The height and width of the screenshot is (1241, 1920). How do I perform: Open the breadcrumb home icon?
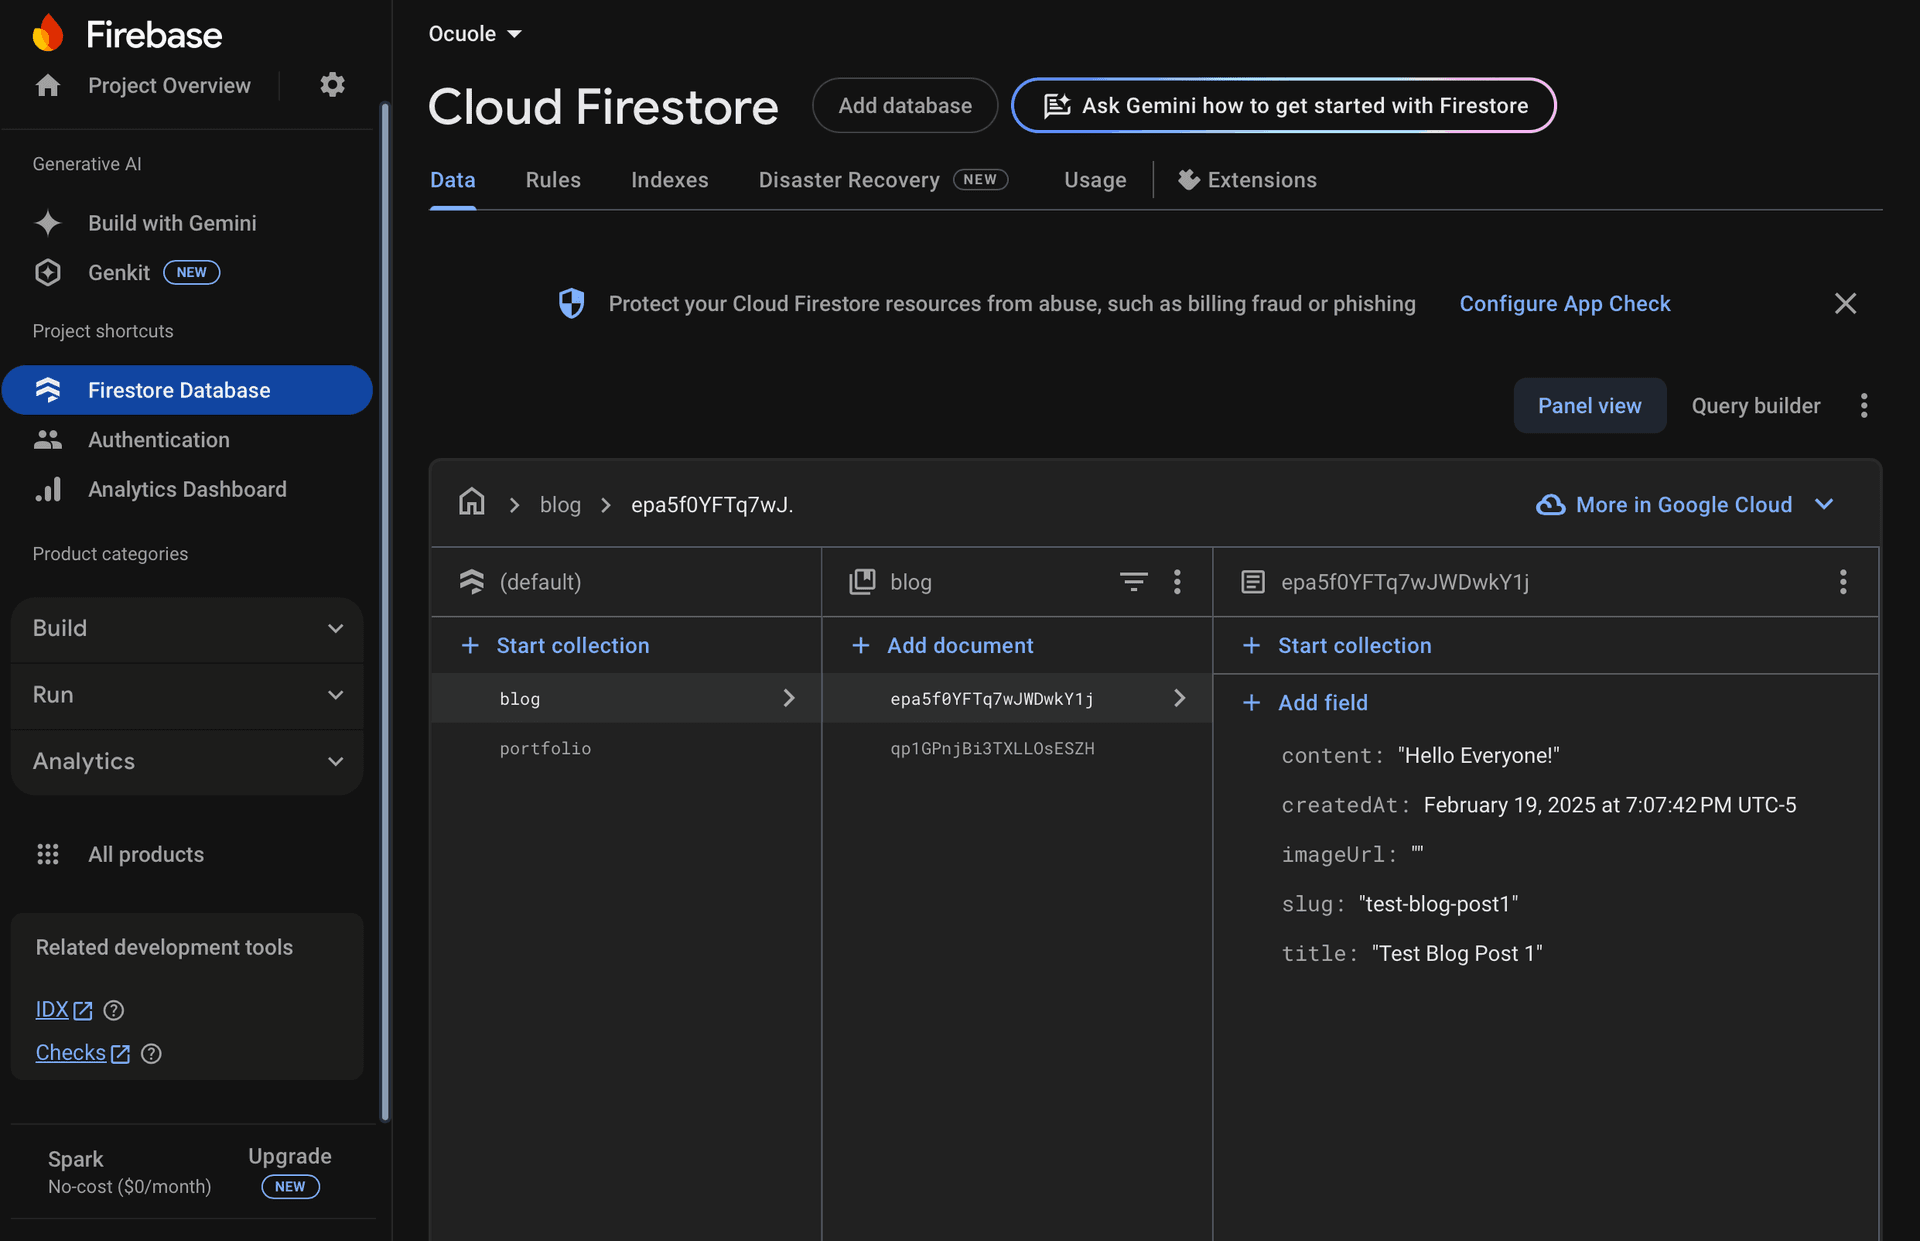tap(471, 503)
